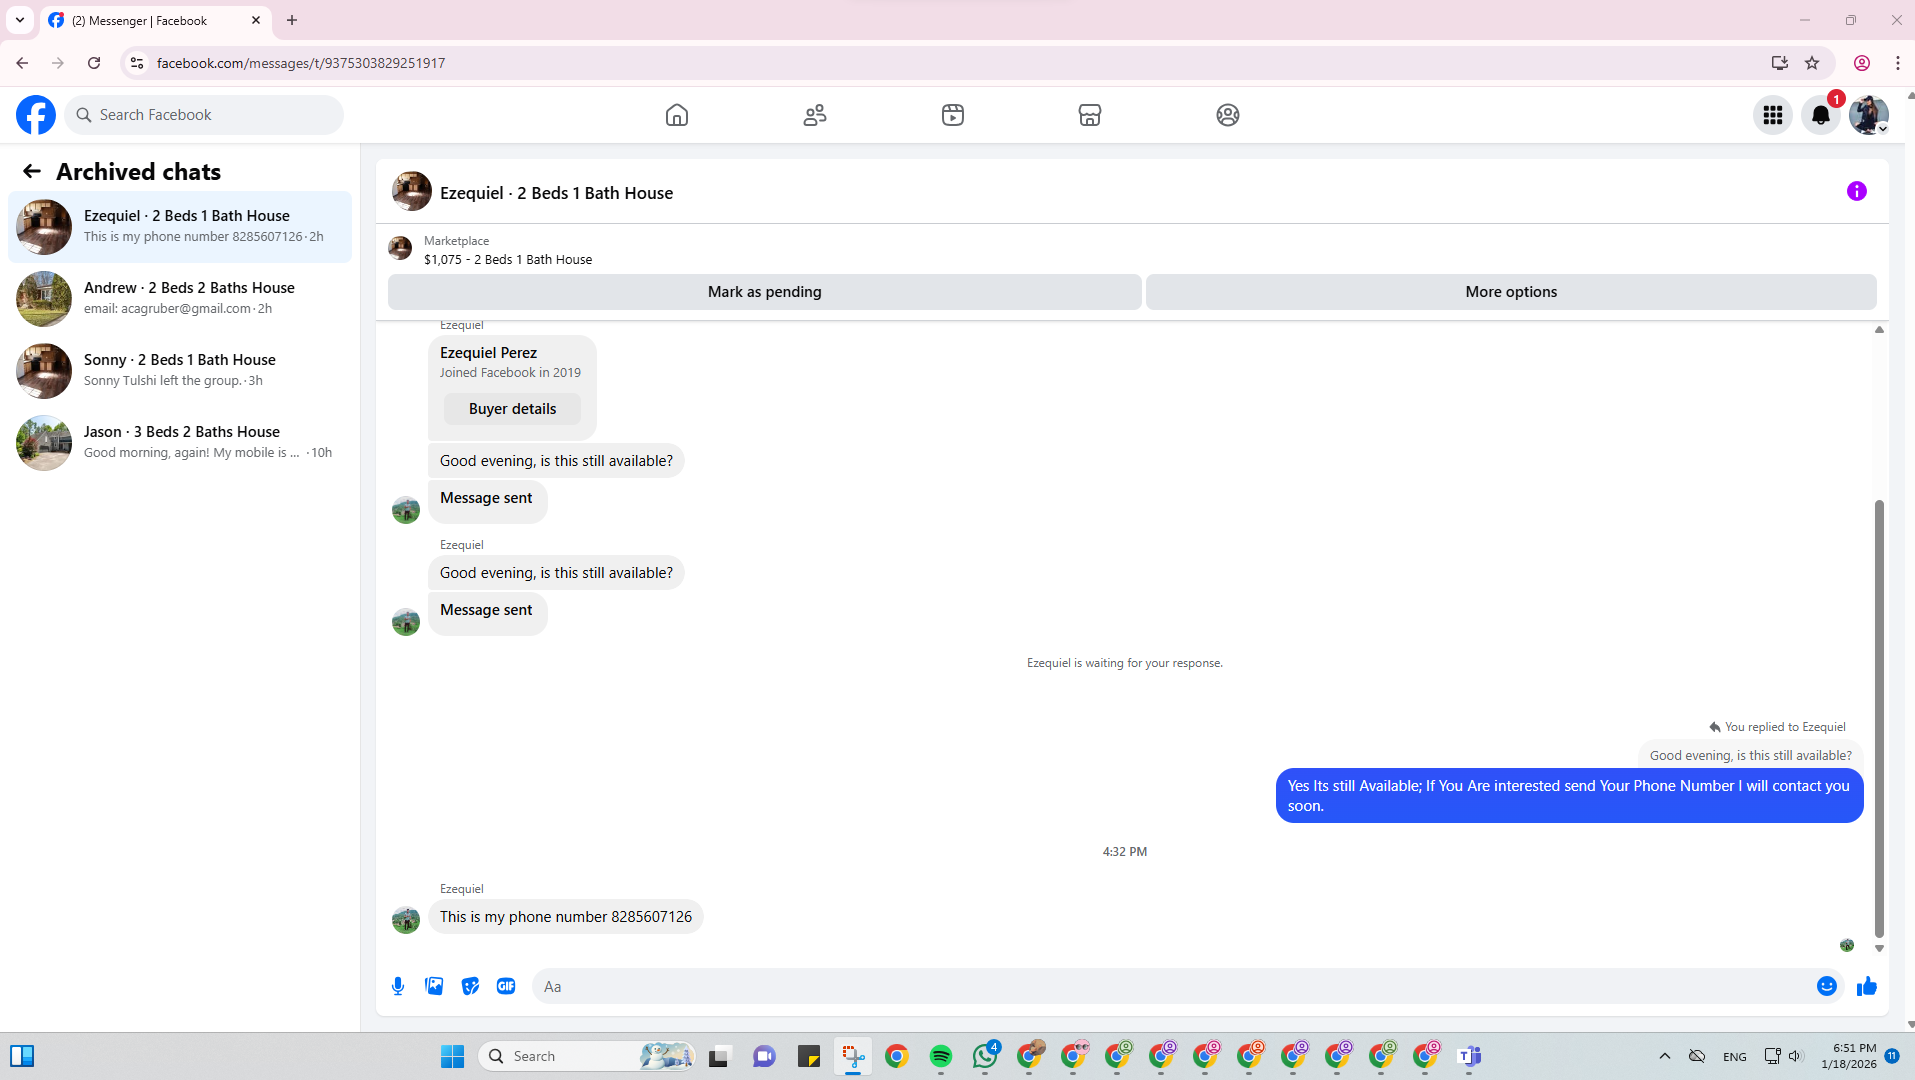The width and height of the screenshot is (1915, 1080).
Task: Click the listing thumbnail in chat header
Action: pos(411,192)
